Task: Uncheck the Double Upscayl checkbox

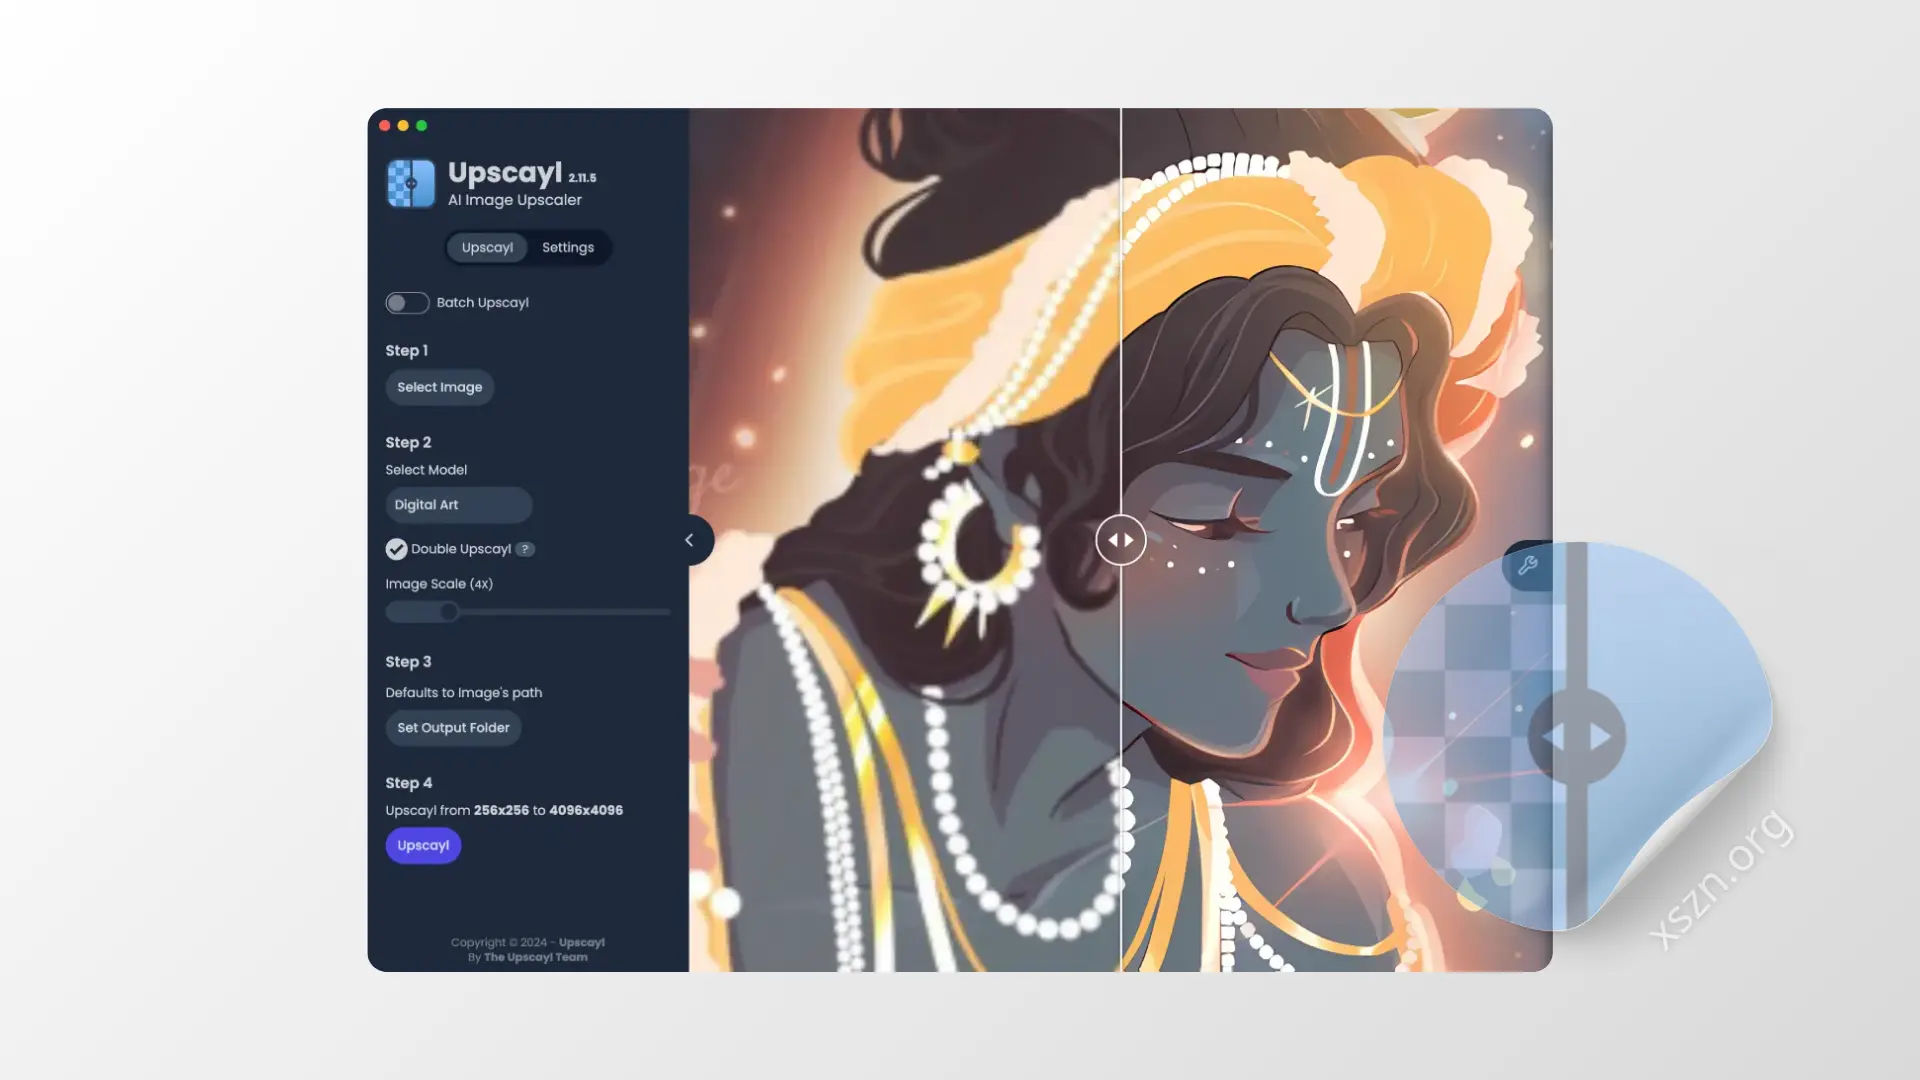Action: click(x=396, y=549)
